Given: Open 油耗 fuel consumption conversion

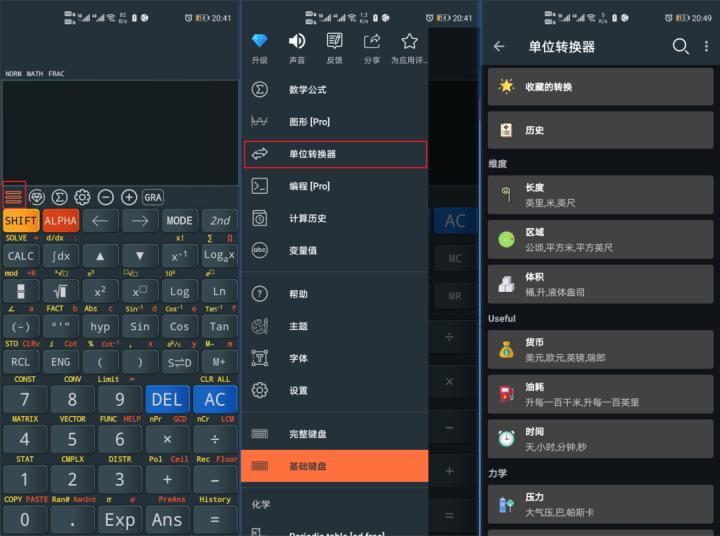Looking at the screenshot, I should point(601,394).
